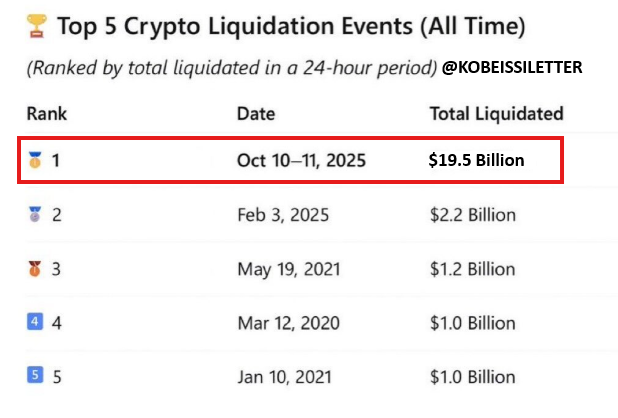Click the Jan 10, 2021 date

coord(286,377)
